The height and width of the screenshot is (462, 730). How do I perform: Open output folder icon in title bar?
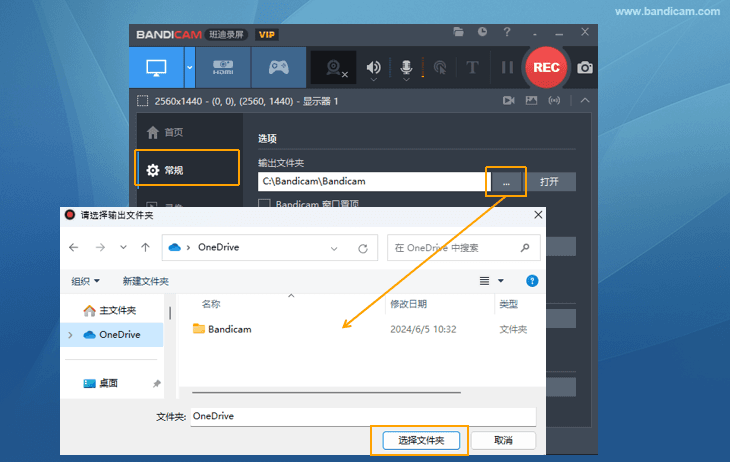coord(459,32)
